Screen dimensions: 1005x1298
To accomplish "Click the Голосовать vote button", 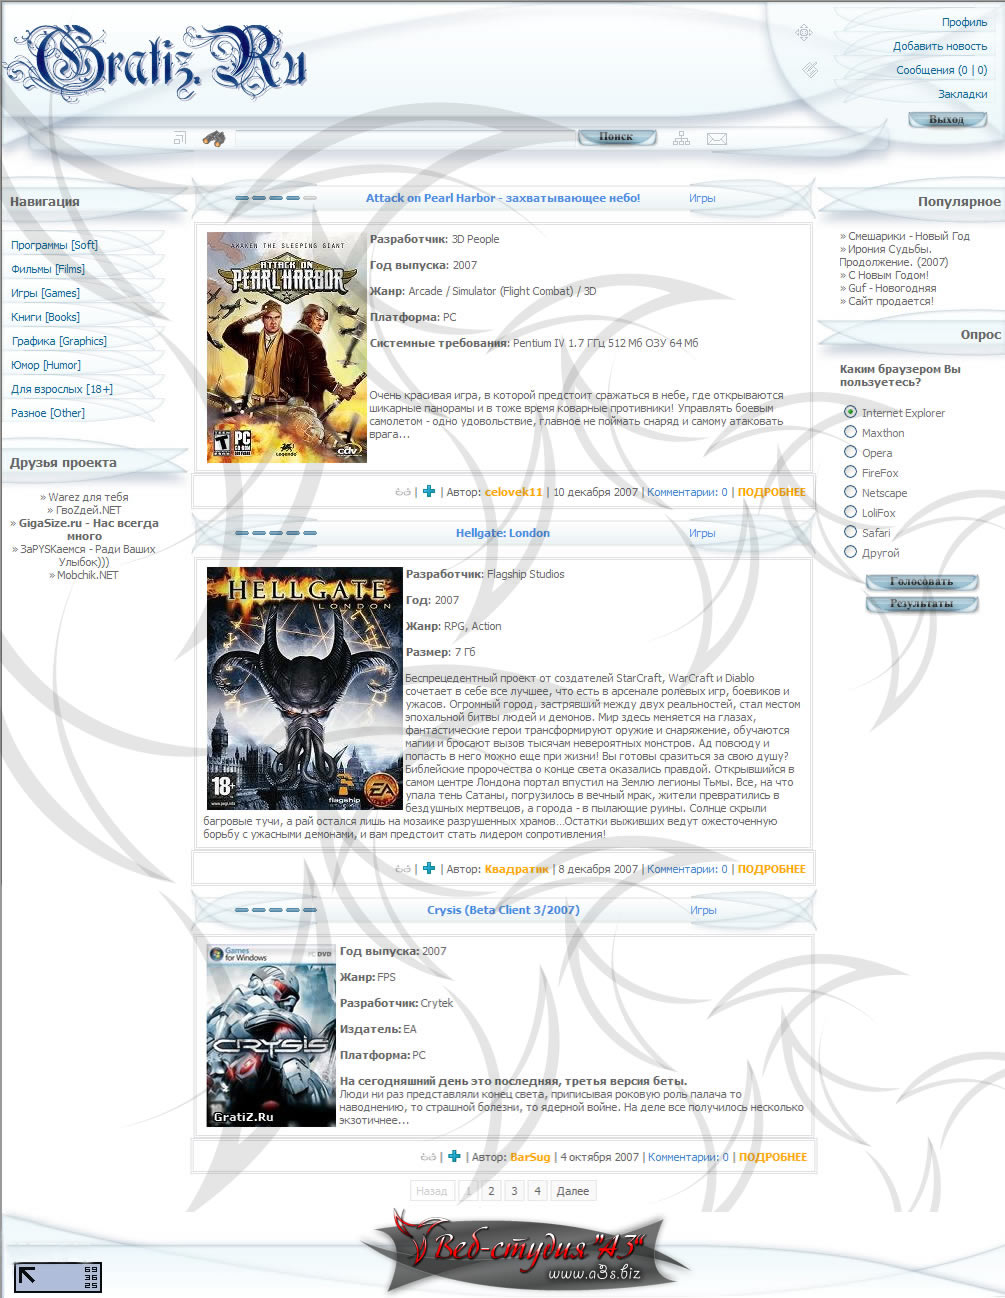I will (x=921, y=582).
